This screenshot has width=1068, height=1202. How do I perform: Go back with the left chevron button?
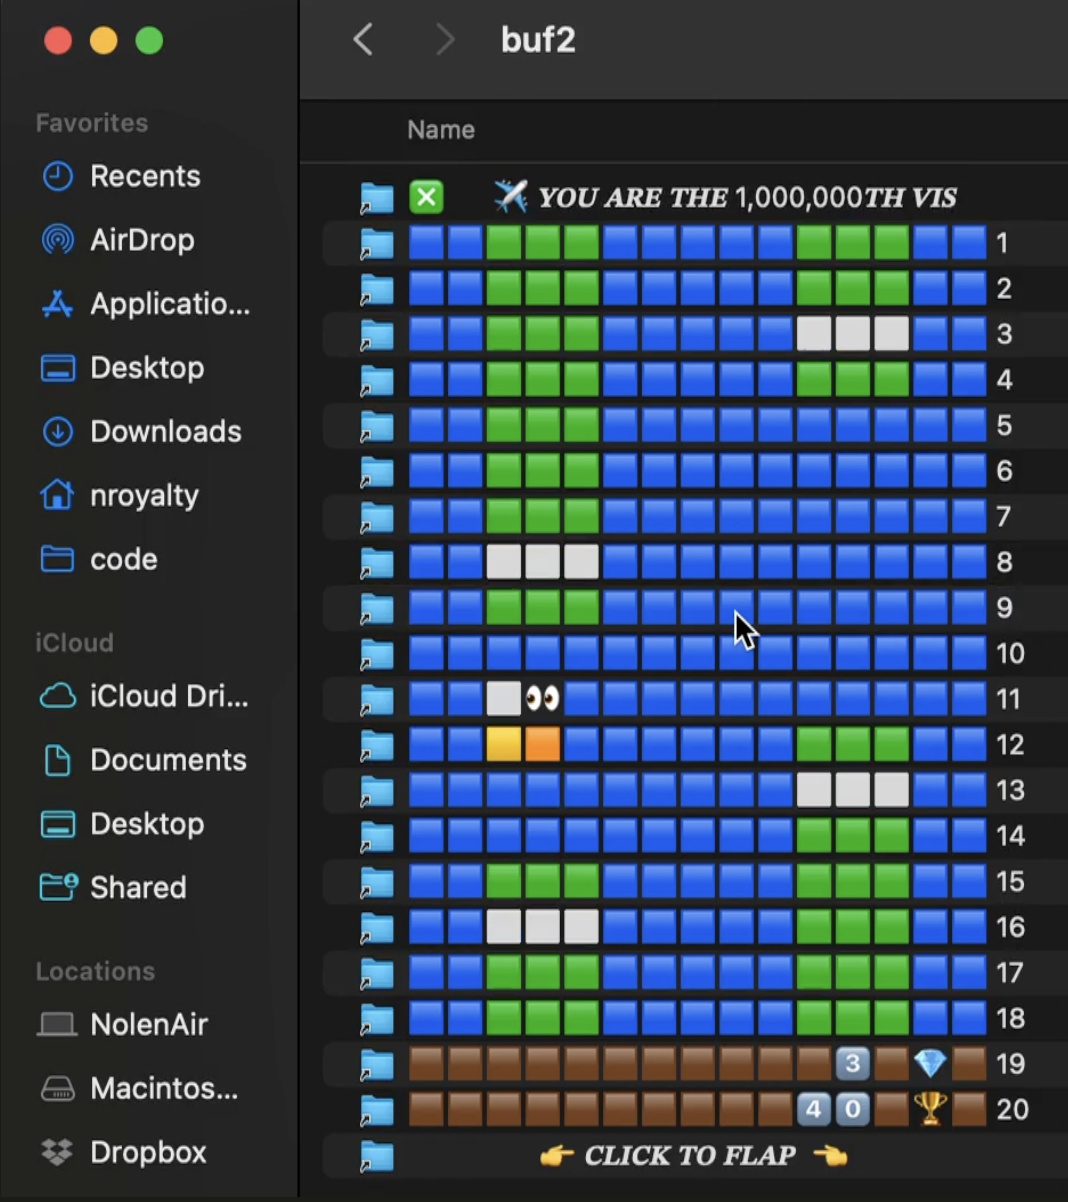tap(363, 40)
